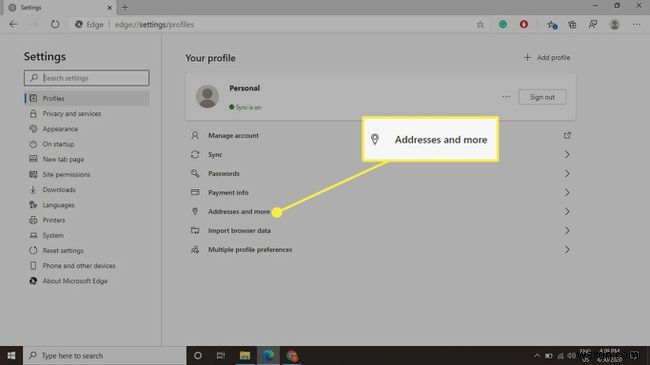Open a new tab with plus button
Screen dimensions: 650x365
pos(125,7)
